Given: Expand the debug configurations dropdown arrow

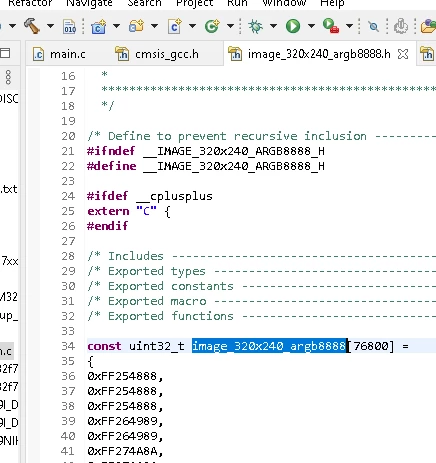Looking at the screenshot, I should [x=273, y=26].
